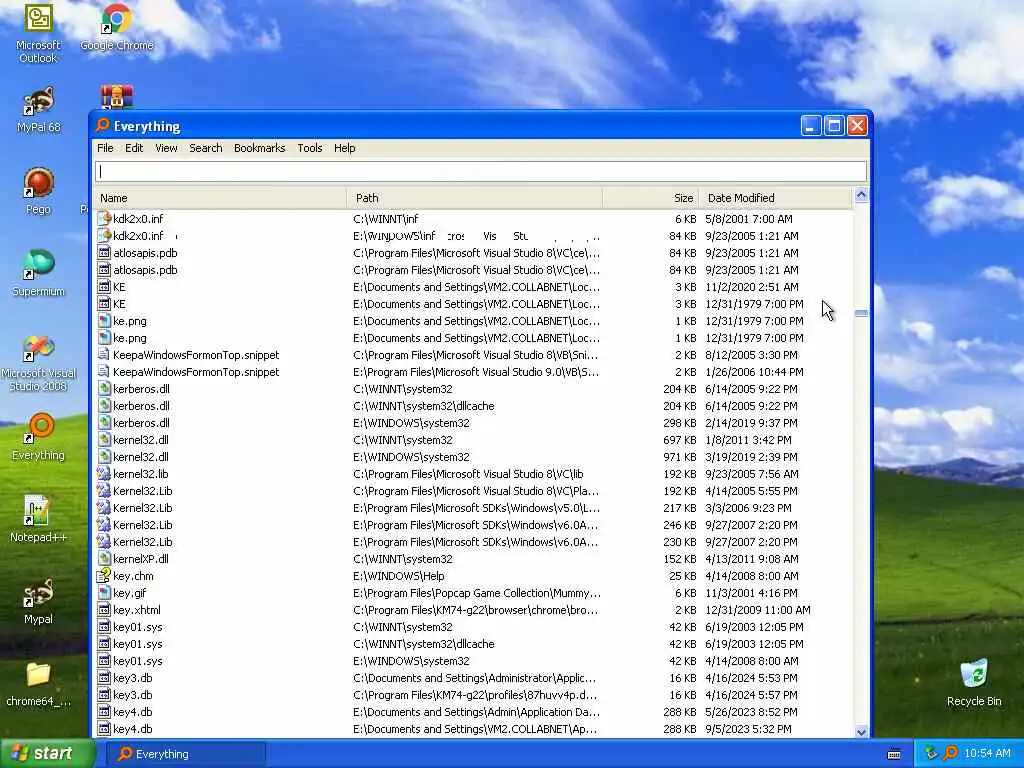Select the chrome64 folder on desktop
The width and height of the screenshot is (1024, 768).
pos(38,684)
